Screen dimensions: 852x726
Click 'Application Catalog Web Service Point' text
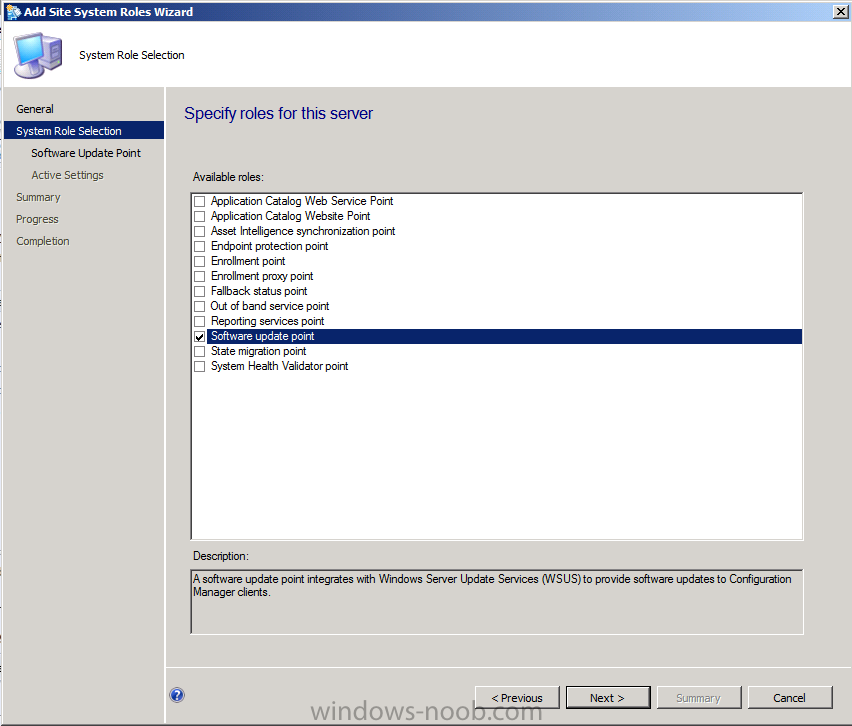[x=302, y=201]
